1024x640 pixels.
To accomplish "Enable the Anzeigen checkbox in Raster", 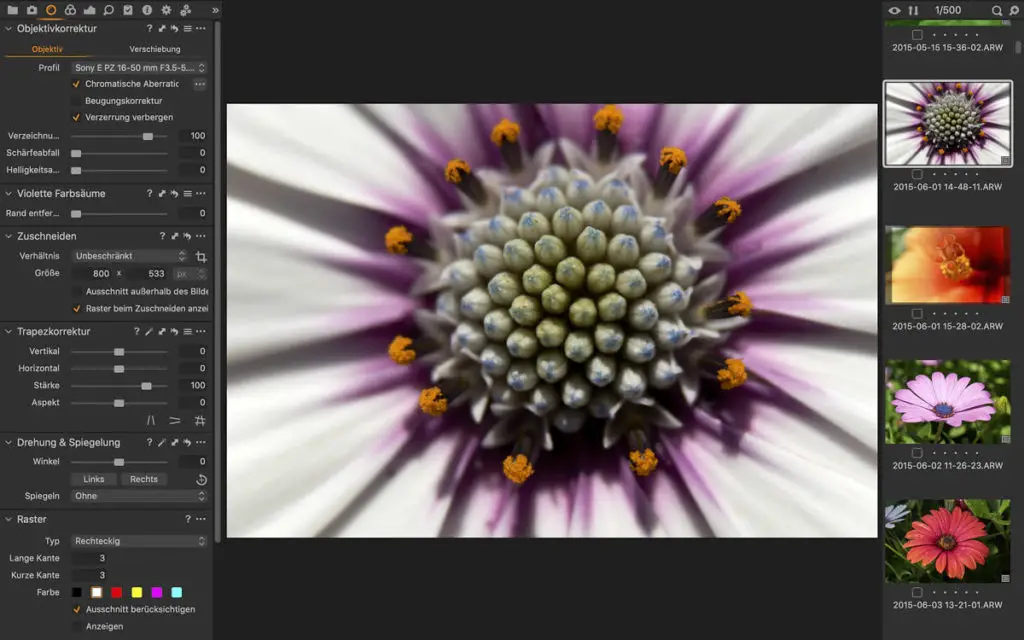I will 76,626.
